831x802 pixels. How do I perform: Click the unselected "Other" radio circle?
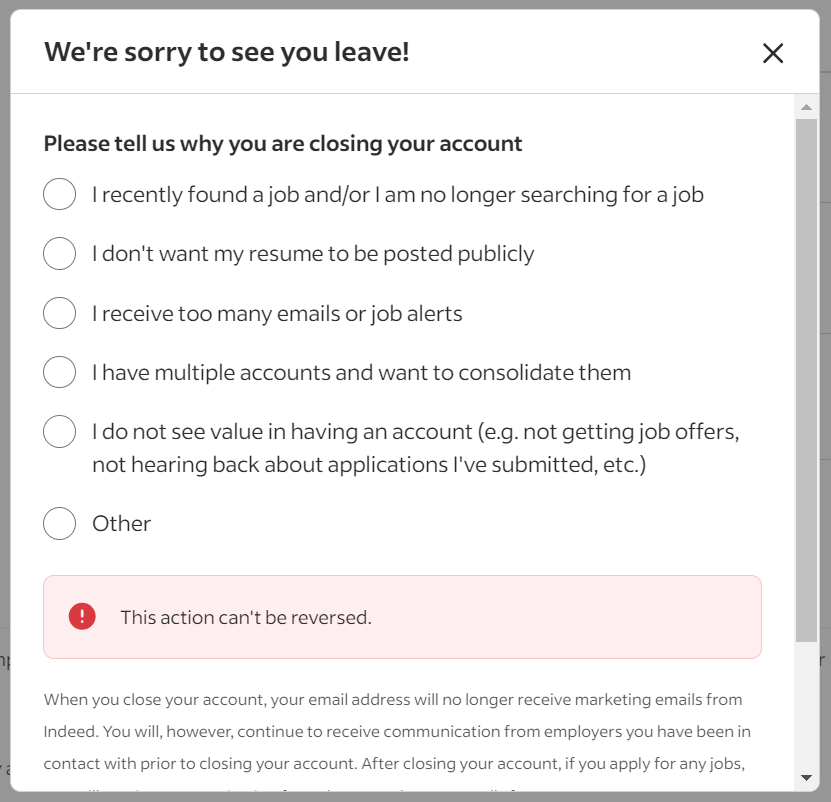(59, 523)
